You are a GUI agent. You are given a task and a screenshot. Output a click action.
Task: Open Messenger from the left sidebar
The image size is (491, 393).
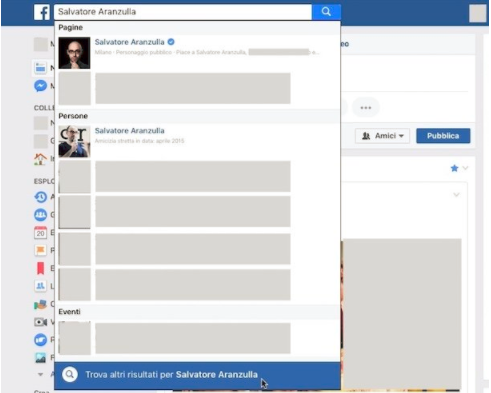(40, 86)
